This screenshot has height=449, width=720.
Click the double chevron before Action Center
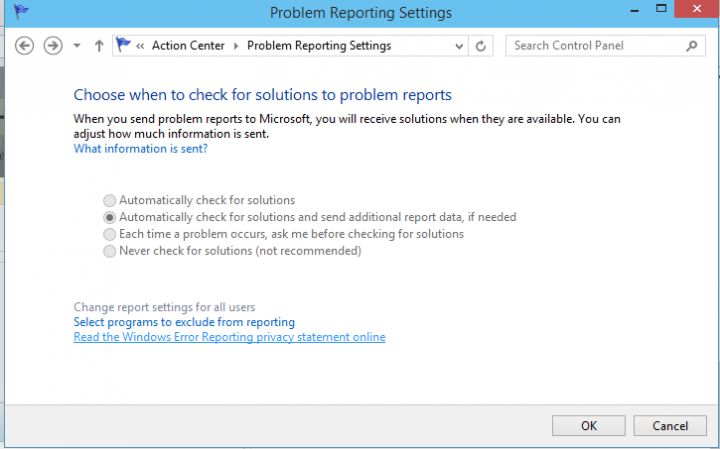[141, 46]
